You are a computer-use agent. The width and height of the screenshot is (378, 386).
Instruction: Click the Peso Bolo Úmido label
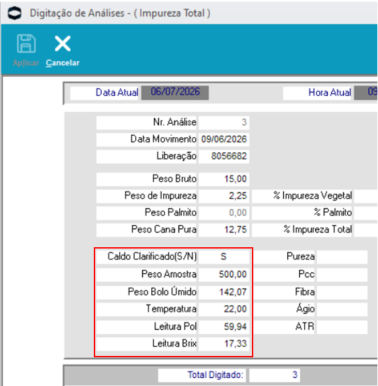tap(162, 292)
